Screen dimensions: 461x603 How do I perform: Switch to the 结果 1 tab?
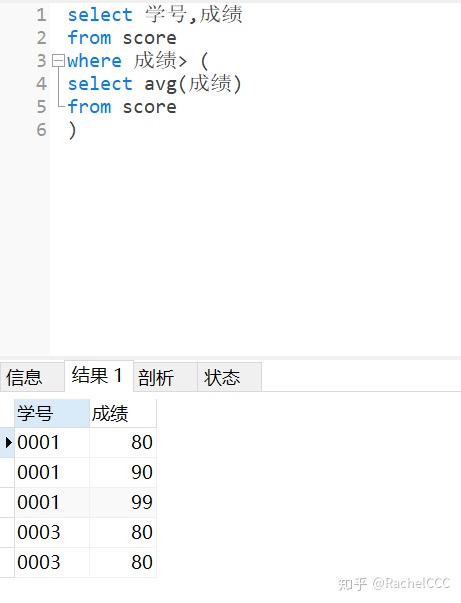99,376
